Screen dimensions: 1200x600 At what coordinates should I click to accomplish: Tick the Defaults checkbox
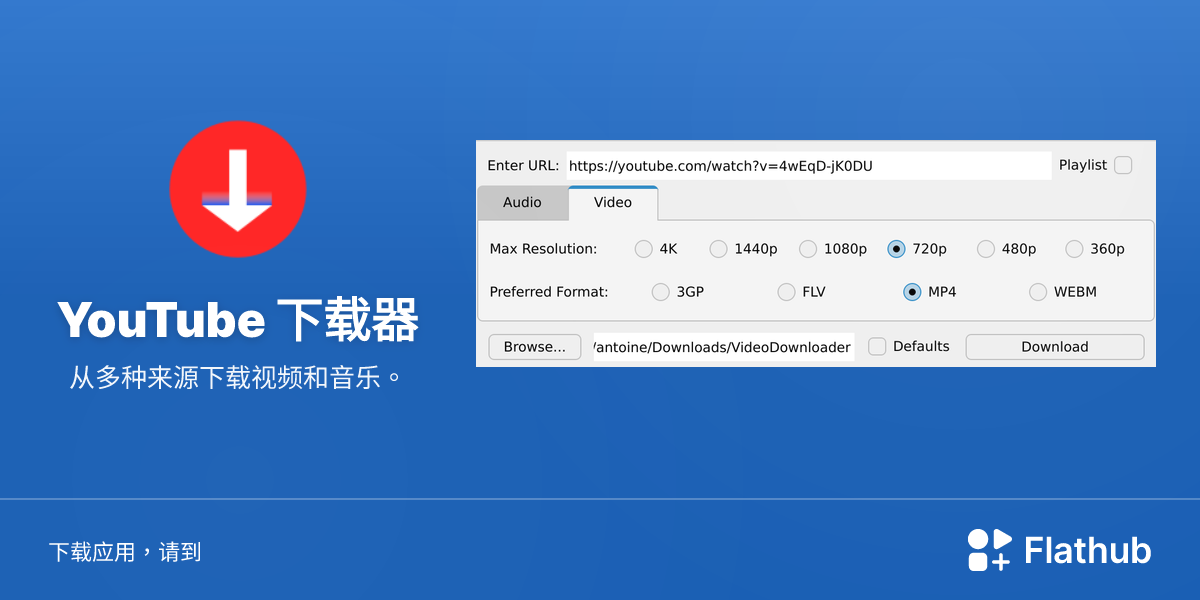tap(877, 346)
